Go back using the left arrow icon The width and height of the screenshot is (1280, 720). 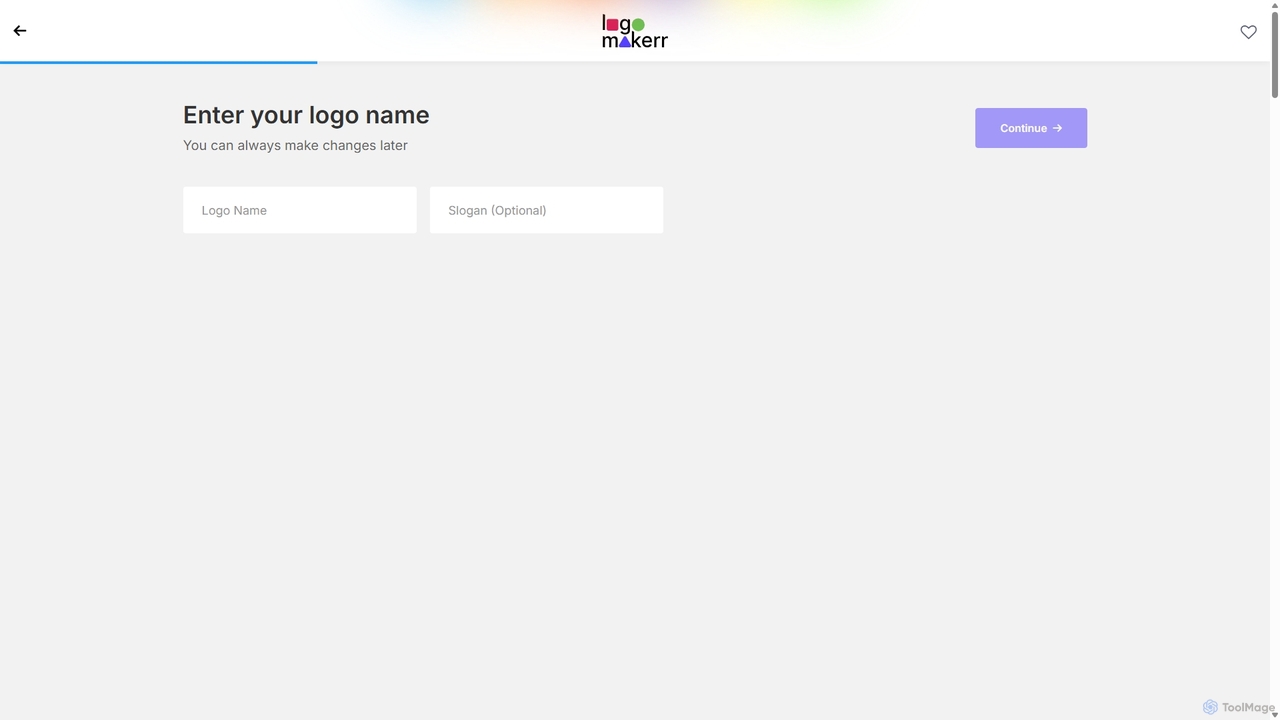20,31
